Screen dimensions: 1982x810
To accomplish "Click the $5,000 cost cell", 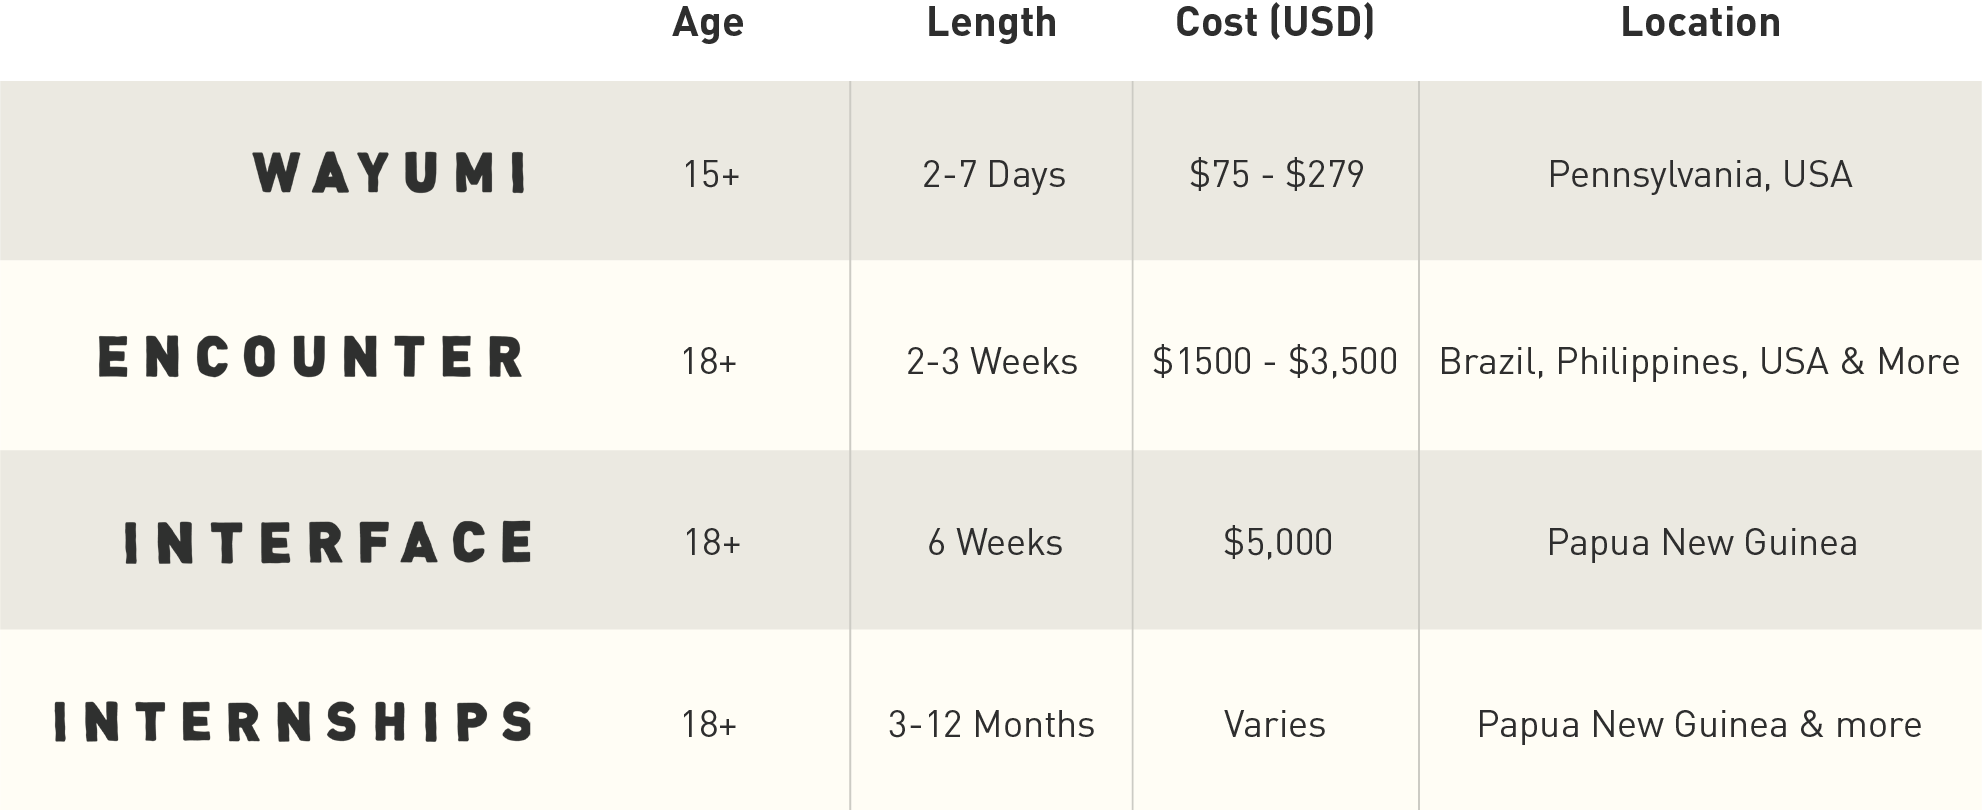I will pos(1278,542).
